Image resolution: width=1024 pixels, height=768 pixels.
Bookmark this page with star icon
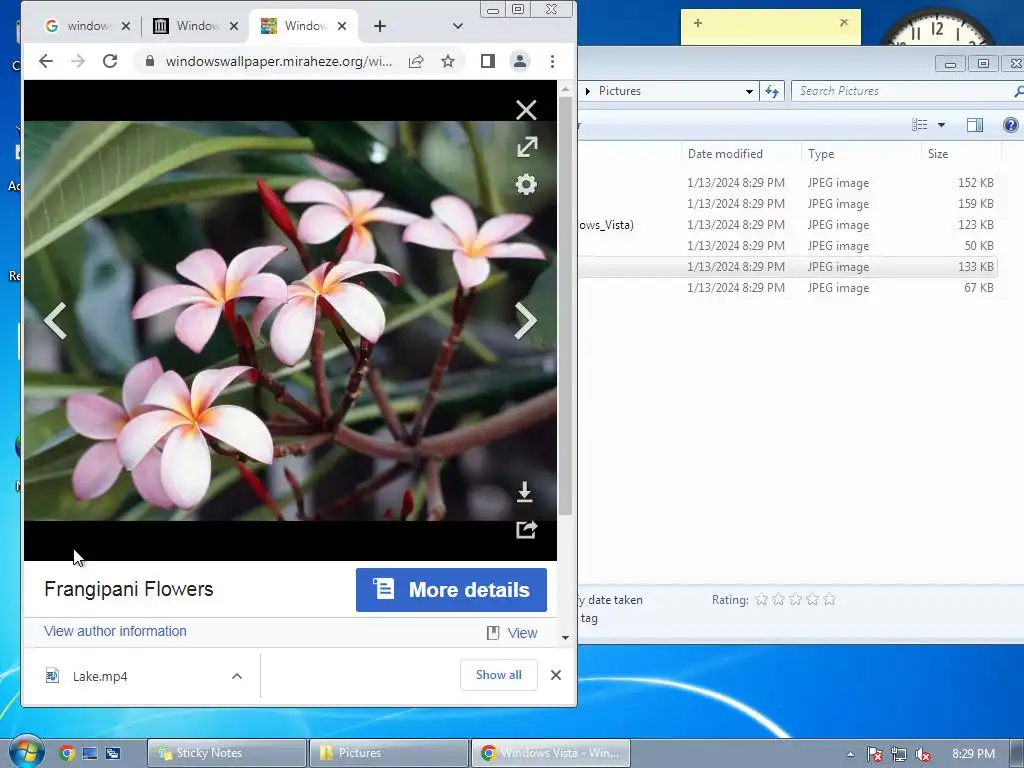click(x=447, y=61)
